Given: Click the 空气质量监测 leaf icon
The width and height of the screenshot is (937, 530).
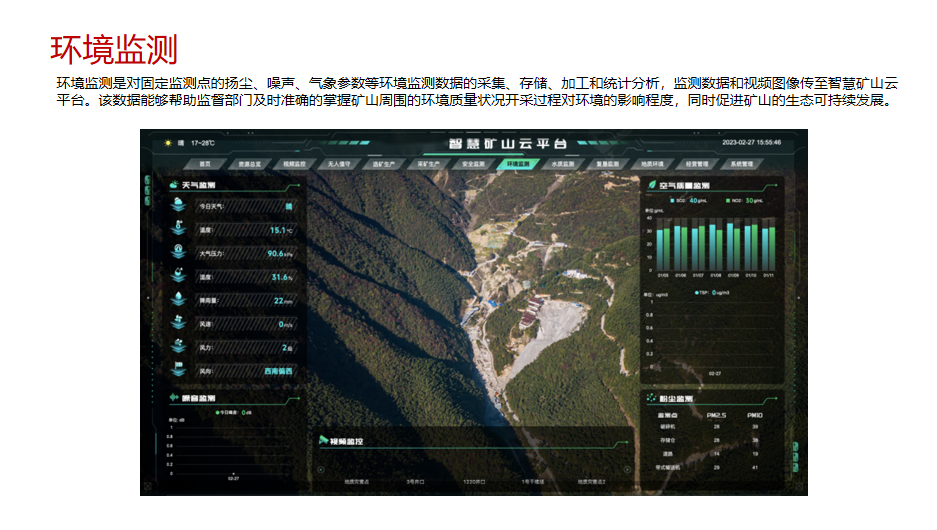Looking at the screenshot, I should point(649,185).
